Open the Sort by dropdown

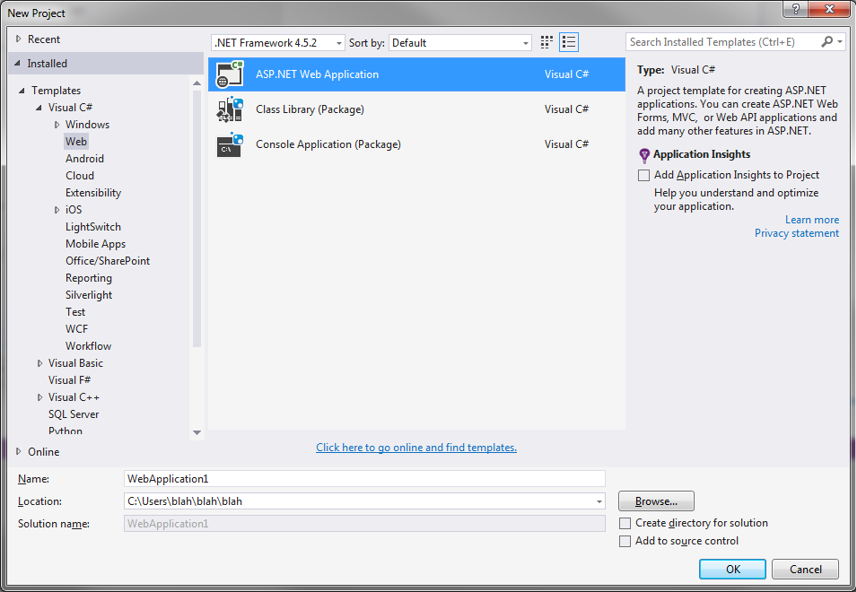pos(460,43)
